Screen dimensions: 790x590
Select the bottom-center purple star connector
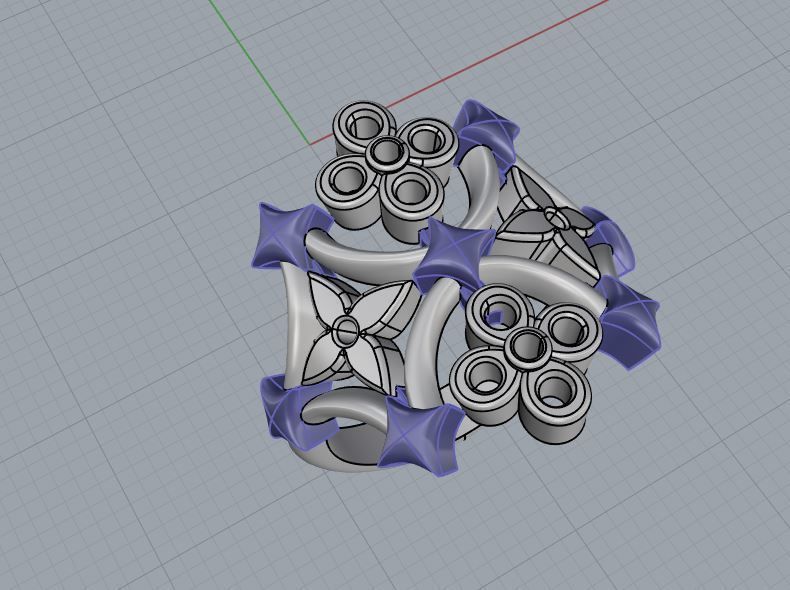pyautogui.click(x=422, y=437)
